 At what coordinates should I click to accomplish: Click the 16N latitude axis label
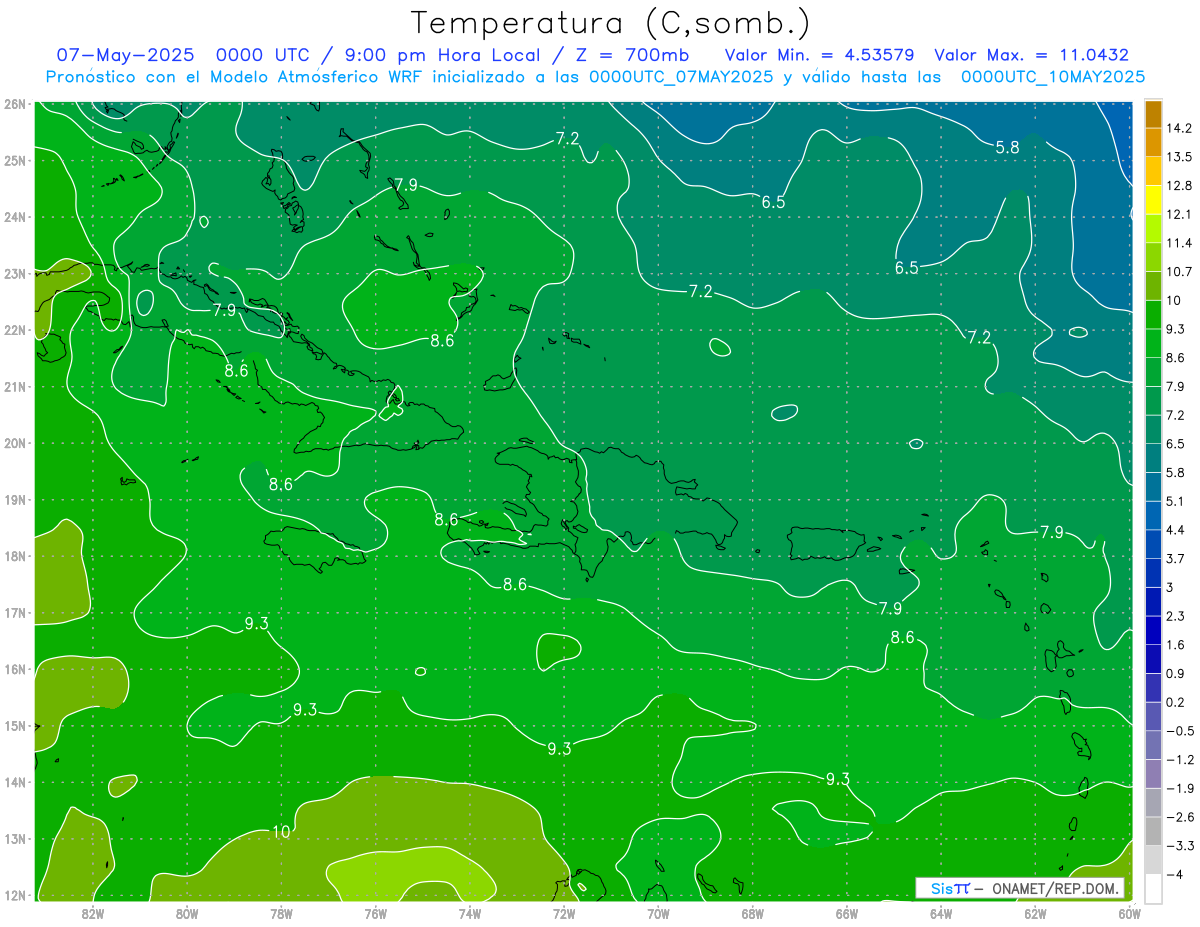14,669
